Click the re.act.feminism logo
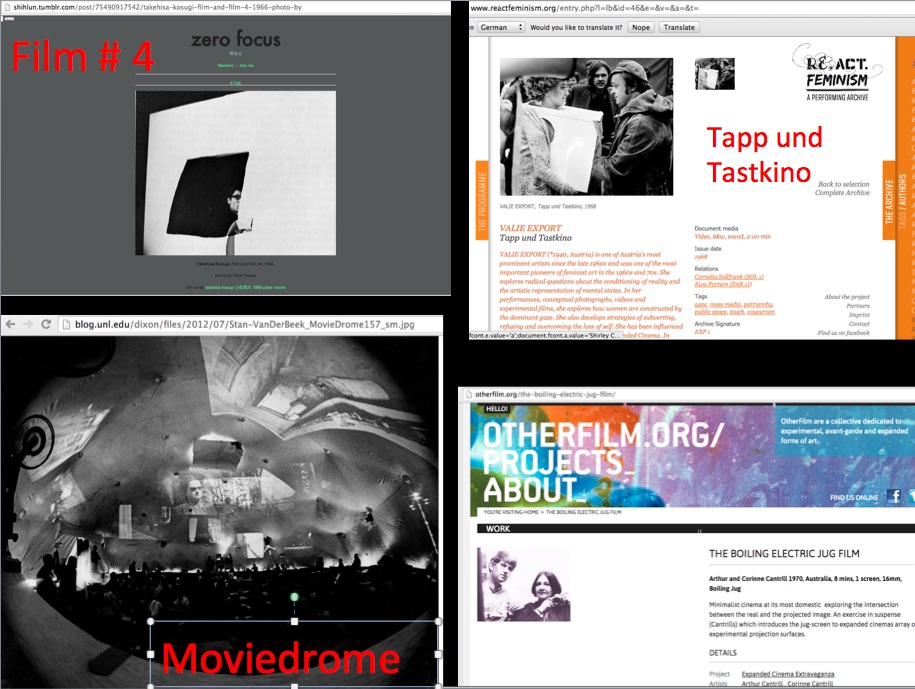The image size is (915, 689). 837,72
